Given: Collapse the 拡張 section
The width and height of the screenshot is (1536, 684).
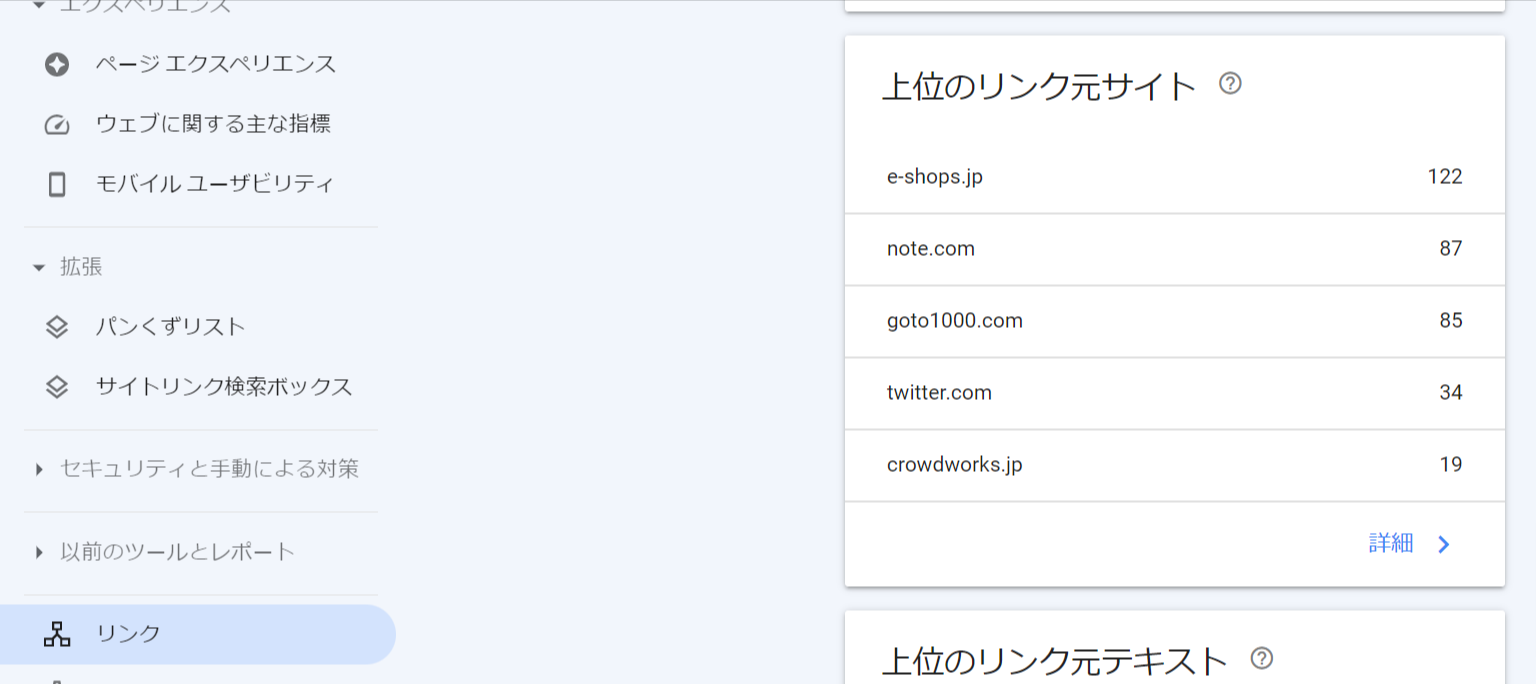Looking at the screenshot, I should coord(39,268).
